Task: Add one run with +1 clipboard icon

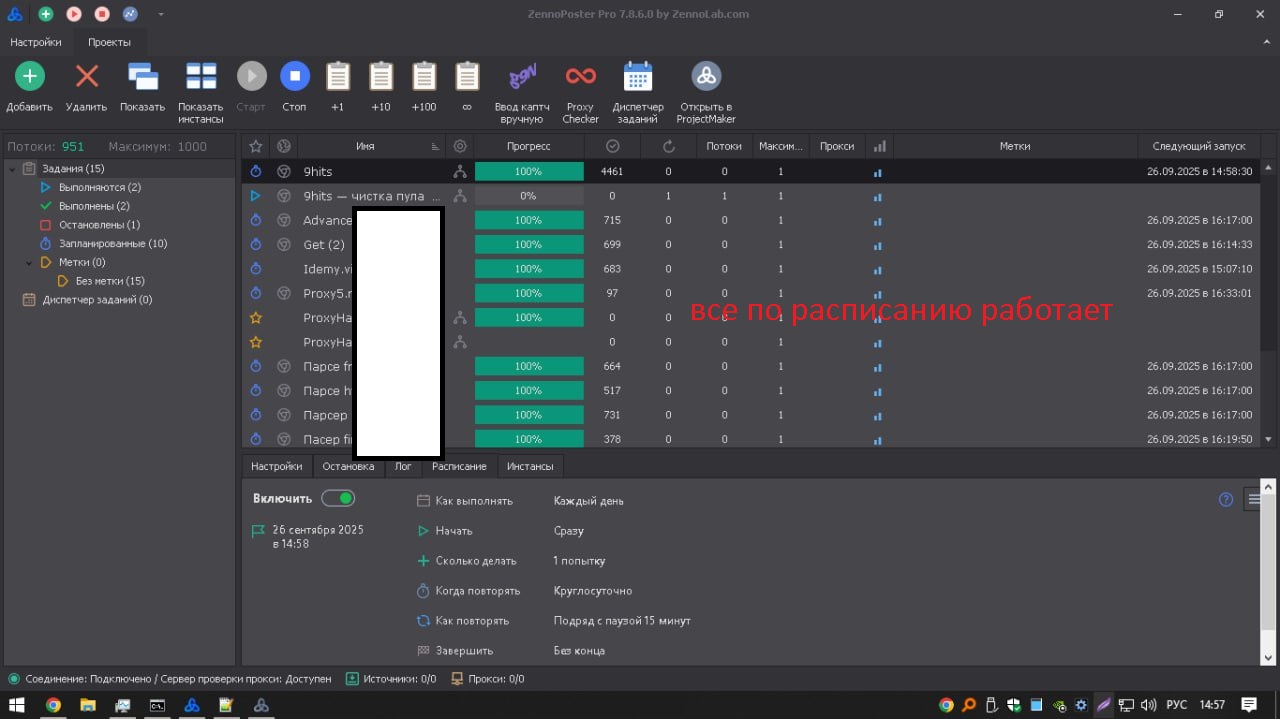Action: (337, 76)
